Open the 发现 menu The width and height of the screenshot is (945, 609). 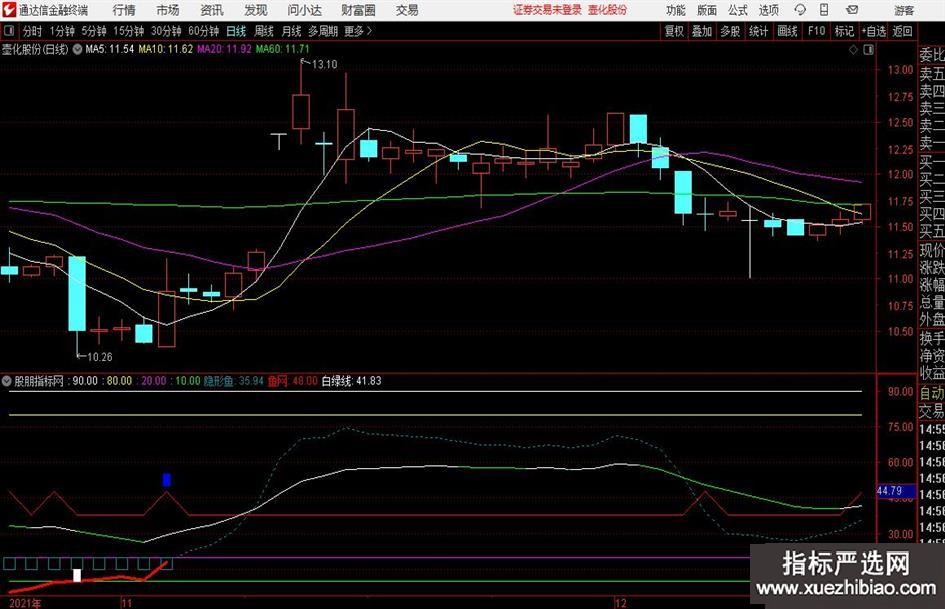(x=256, y=10)
